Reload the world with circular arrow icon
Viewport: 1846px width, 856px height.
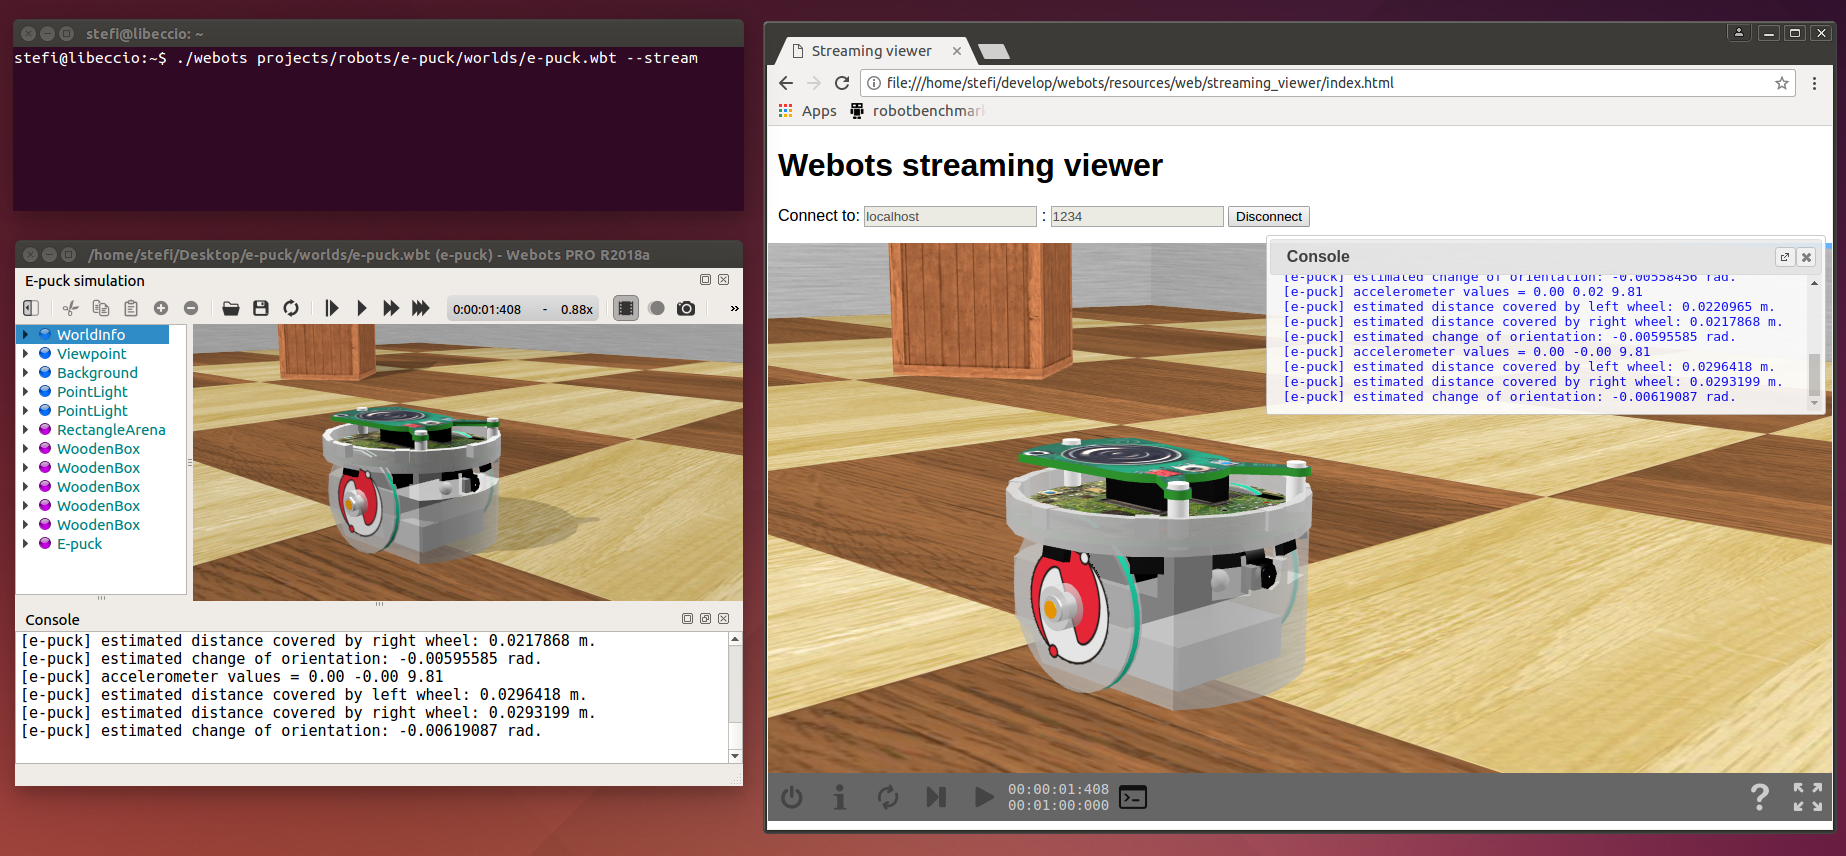291,308
